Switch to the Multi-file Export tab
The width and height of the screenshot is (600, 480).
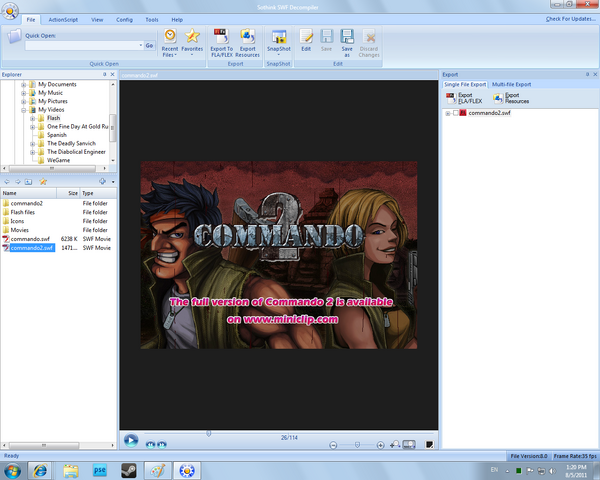511,84
